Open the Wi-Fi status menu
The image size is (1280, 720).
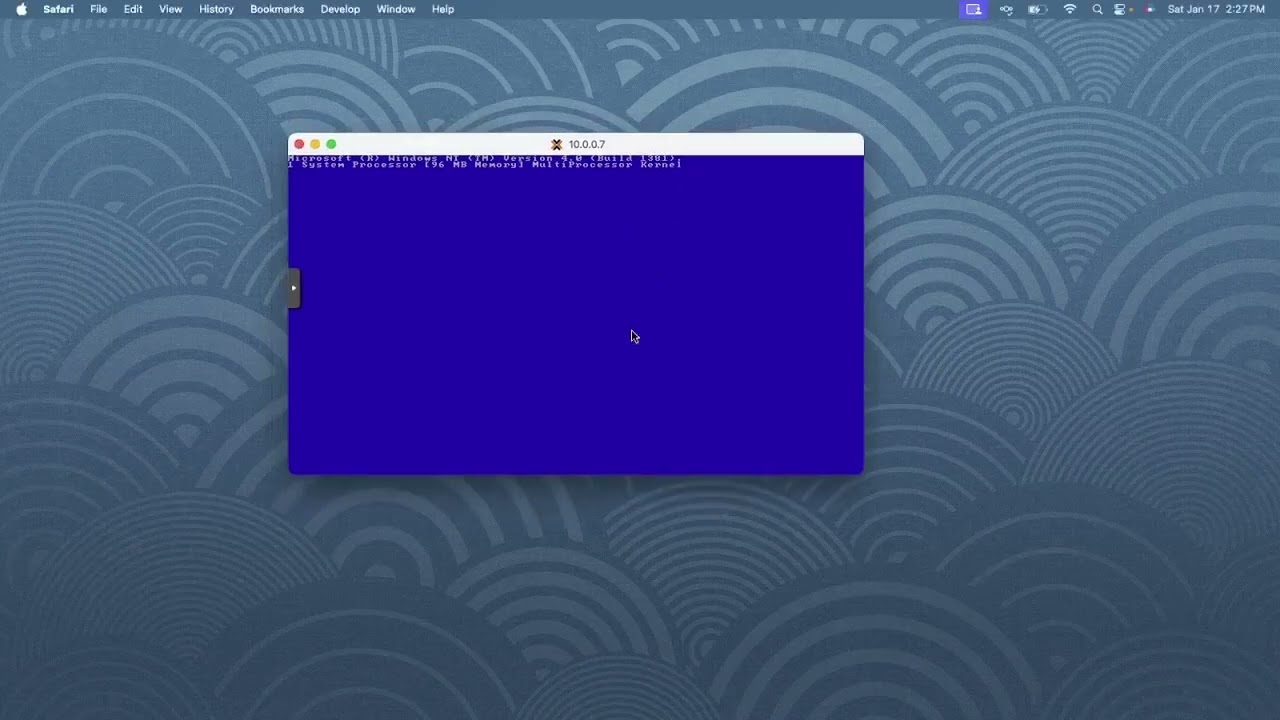(x=1070, y=9)
